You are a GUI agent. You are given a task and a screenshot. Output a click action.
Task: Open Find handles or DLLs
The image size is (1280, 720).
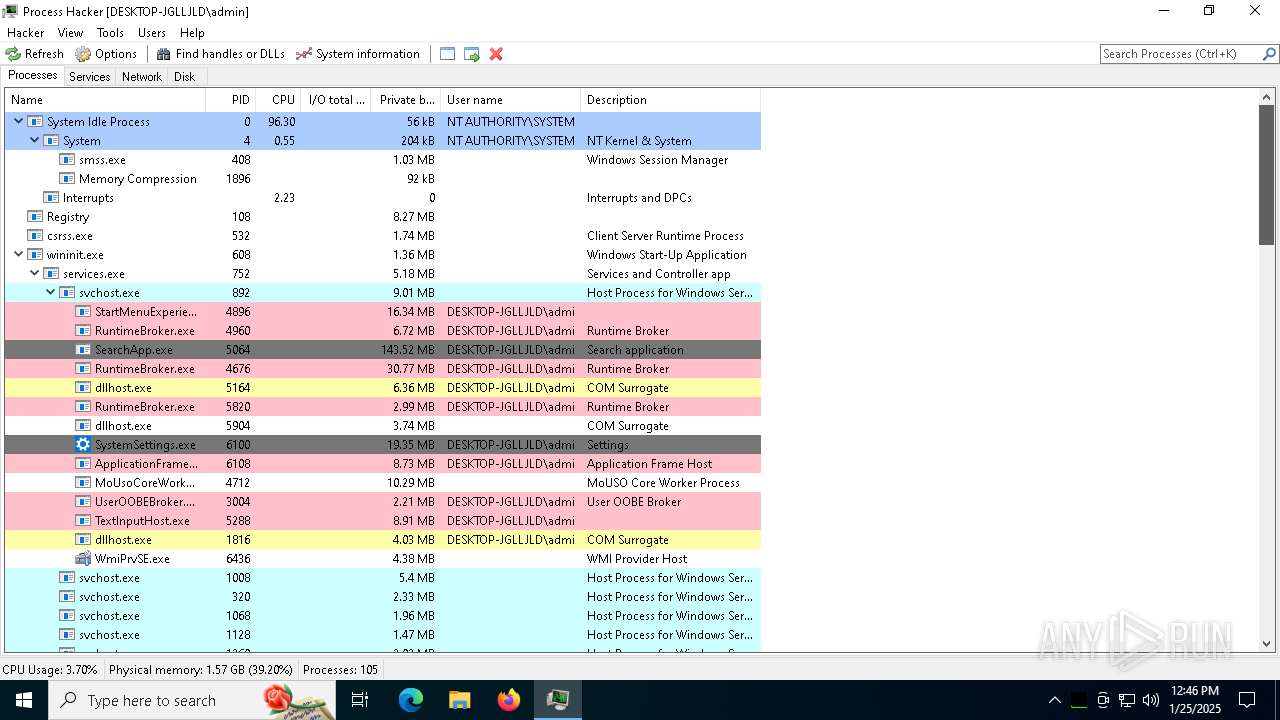[220, 54]
